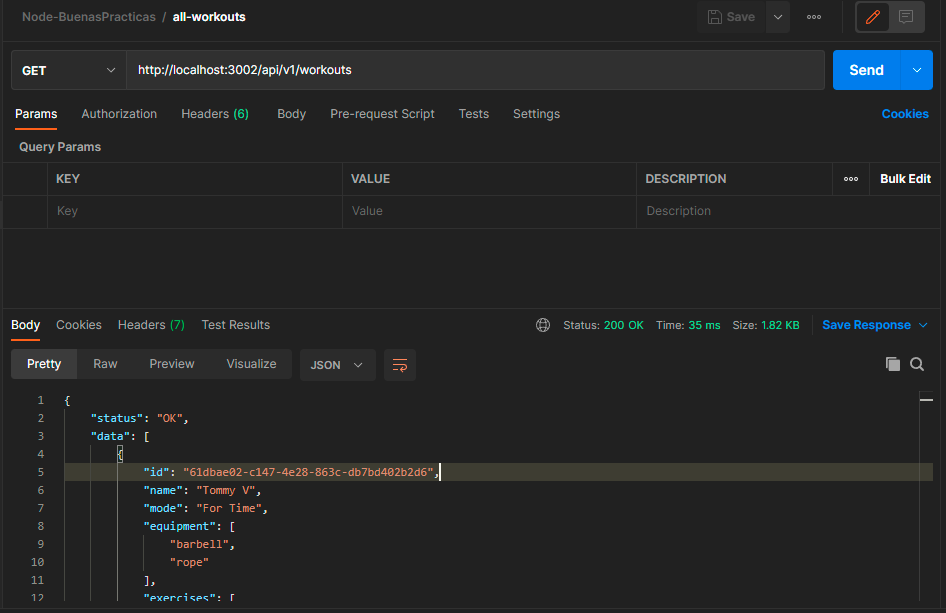Switch to the Test Results tab
946x613 pixels.
pyautogui.click(x=235, y=325)
